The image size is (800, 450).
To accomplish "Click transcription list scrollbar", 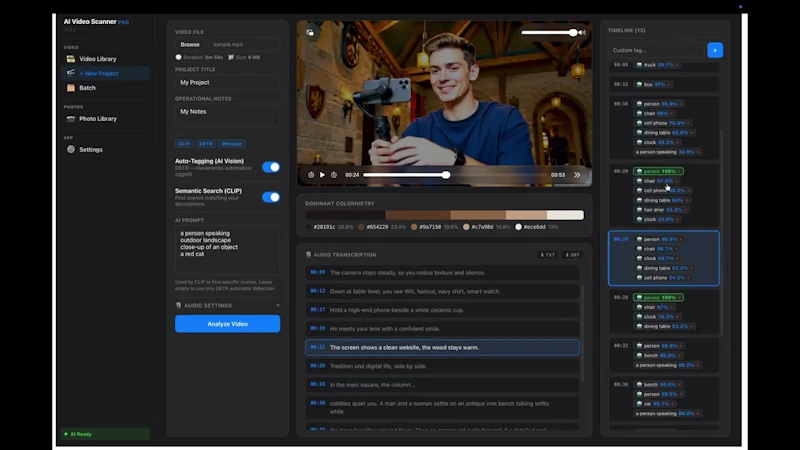I will click(x=582, y=333).
